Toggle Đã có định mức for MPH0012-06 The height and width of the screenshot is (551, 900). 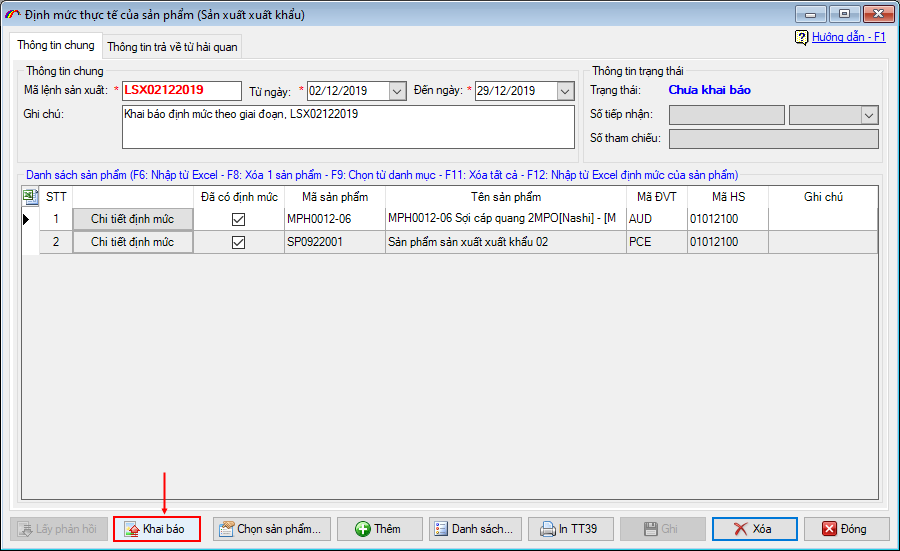click(x=238, y=219)
